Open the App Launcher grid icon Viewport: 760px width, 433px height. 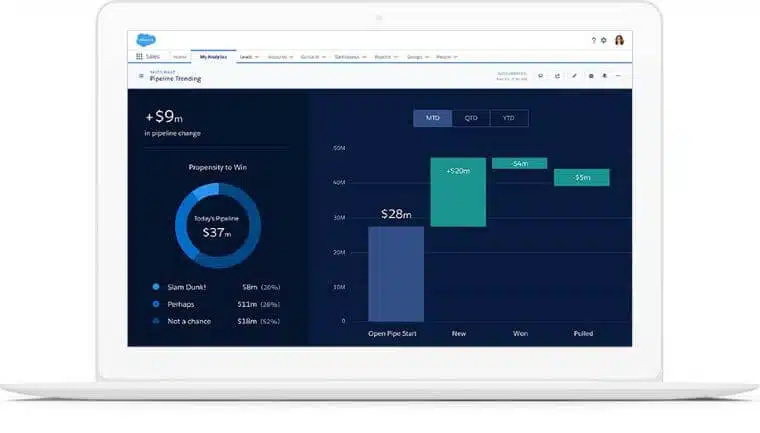(x=140, y=57)
